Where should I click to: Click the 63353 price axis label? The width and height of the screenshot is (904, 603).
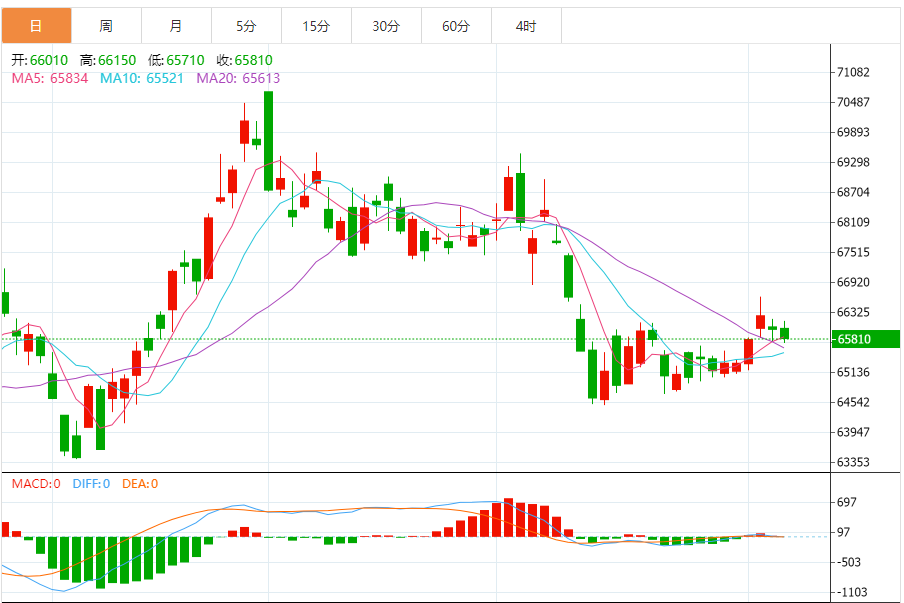(853, 462)
